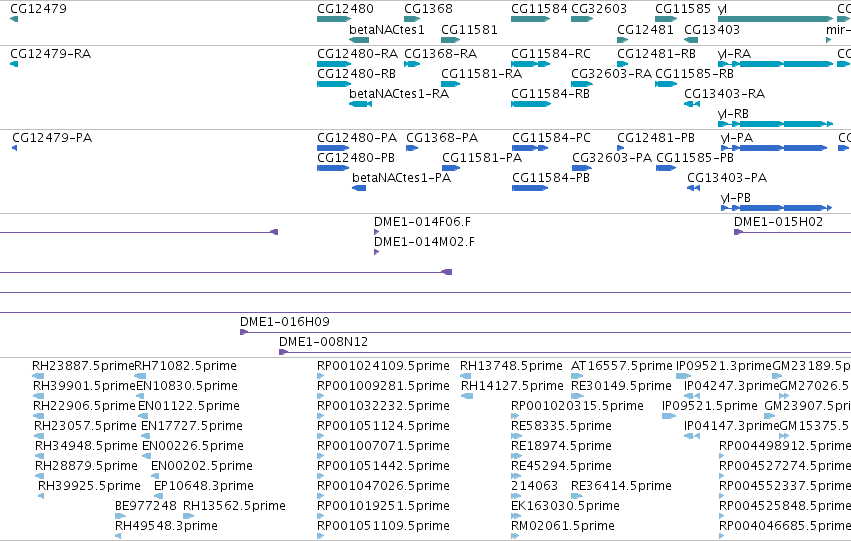Select the CG1368 gene glyph

pos(412,20)
